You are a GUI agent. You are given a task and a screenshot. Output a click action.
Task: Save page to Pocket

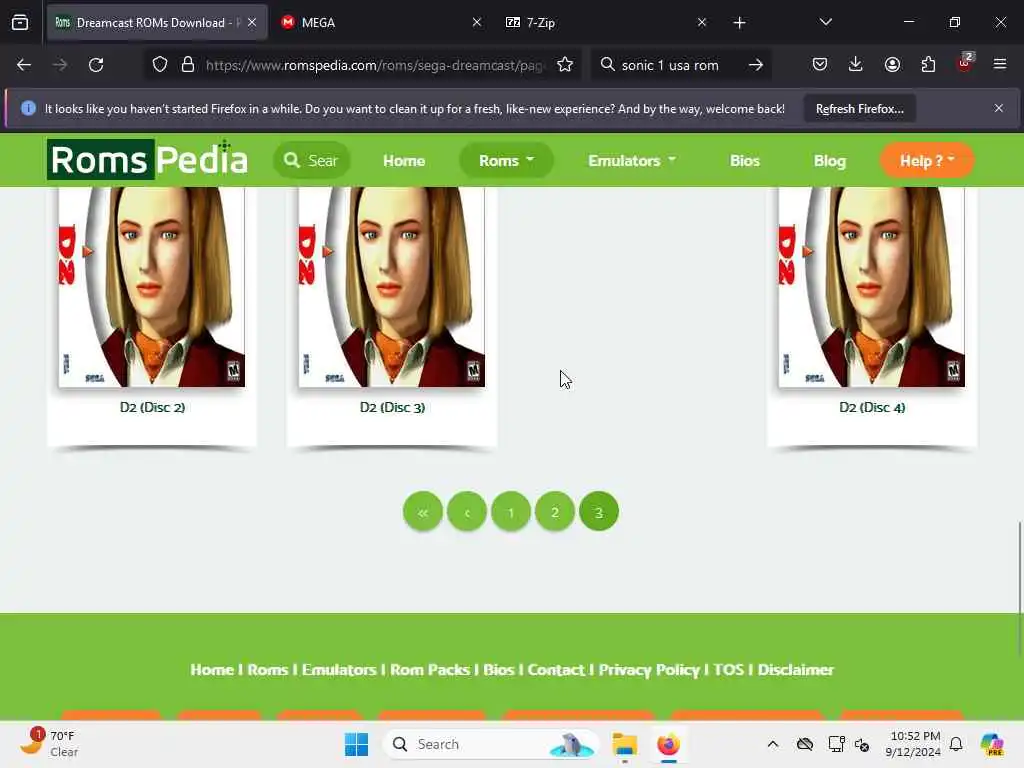(820, 64)
